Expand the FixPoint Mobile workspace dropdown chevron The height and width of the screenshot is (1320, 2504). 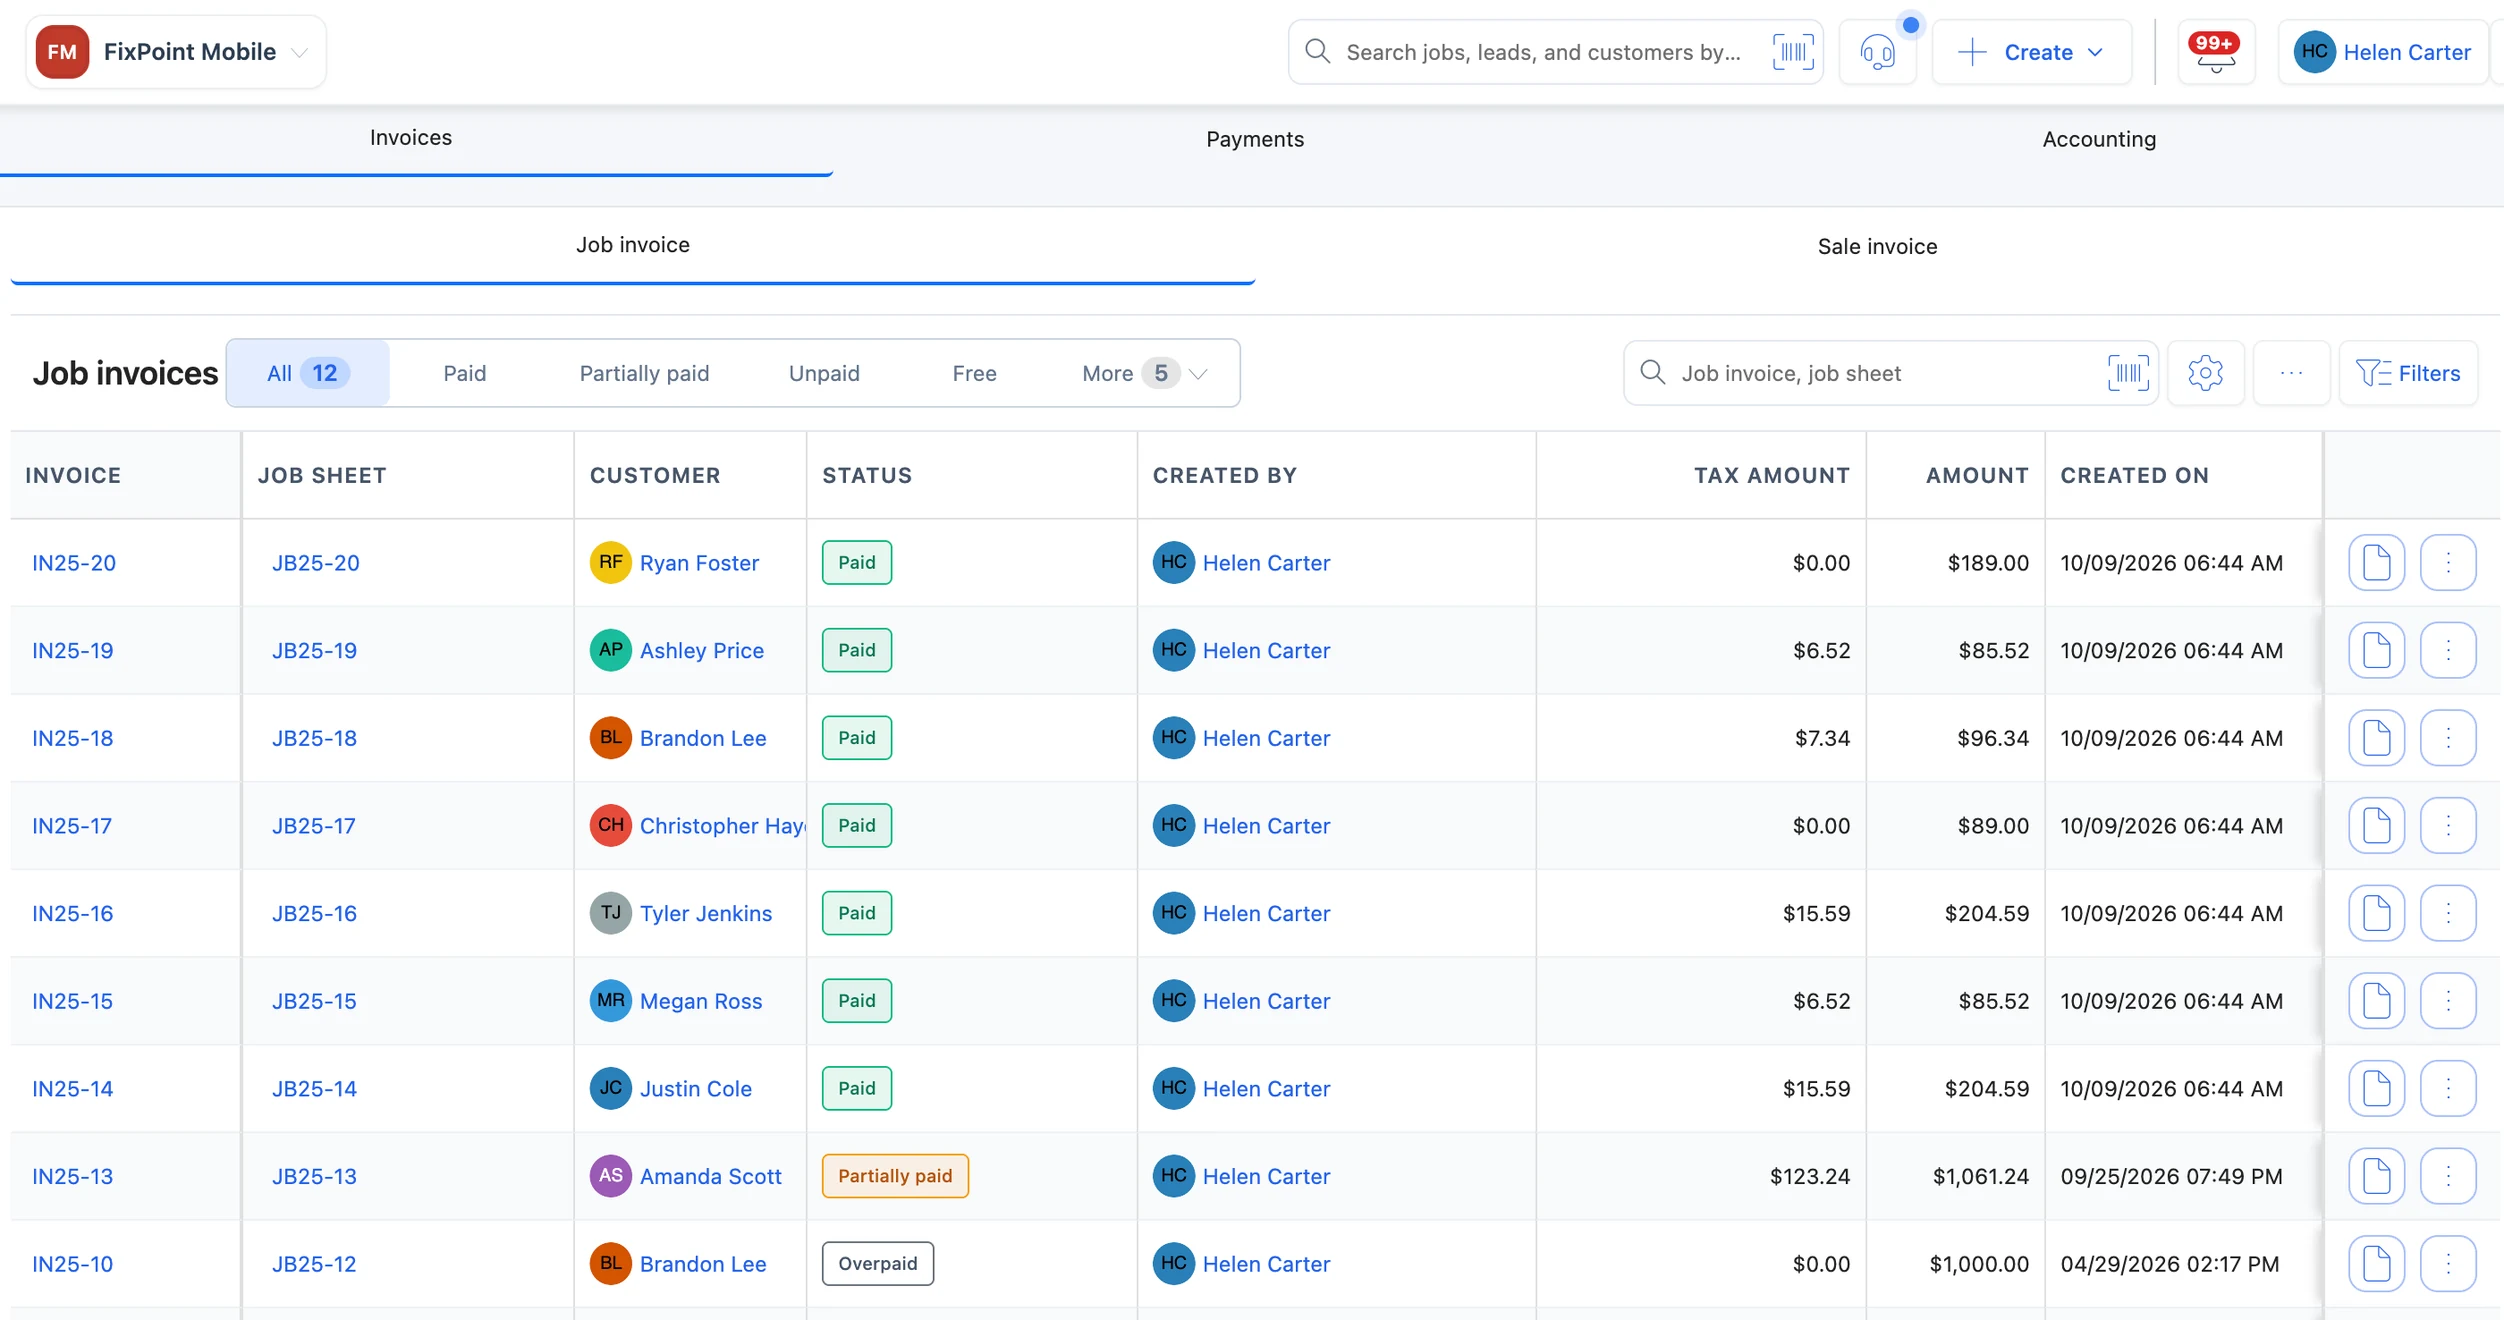pyautogui.click(x=299, y=53)
